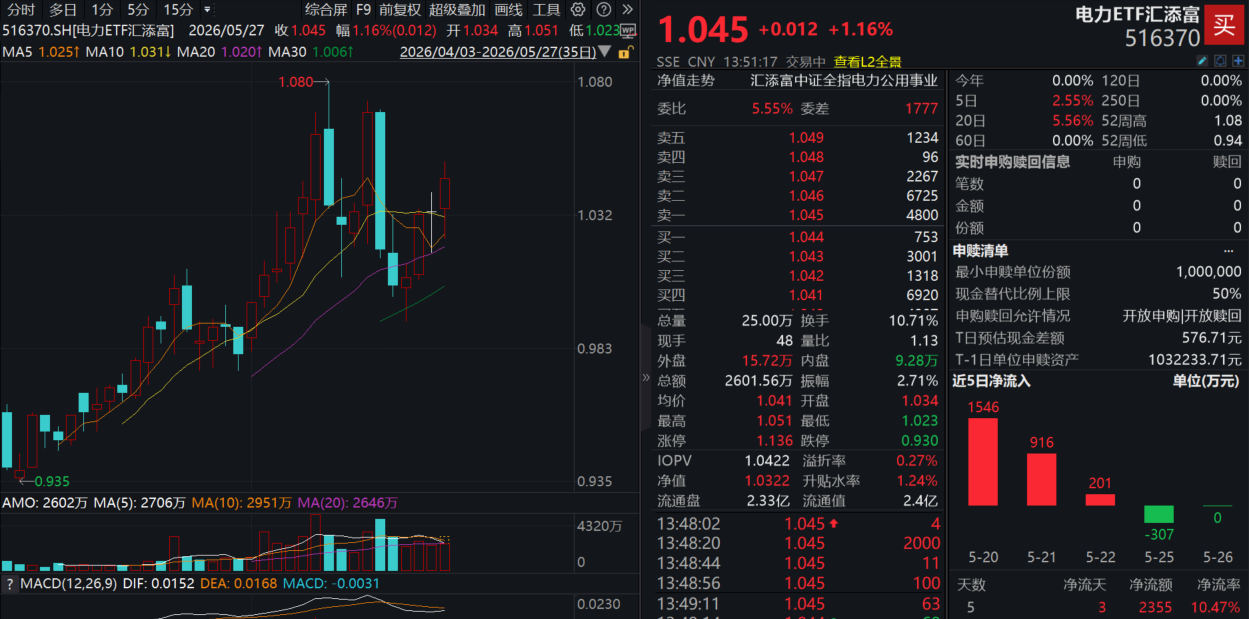Screen dimensions: 1249x619
Task: Click 5-20 net inflow bar 1546
Action: click(x=983, y=461)
